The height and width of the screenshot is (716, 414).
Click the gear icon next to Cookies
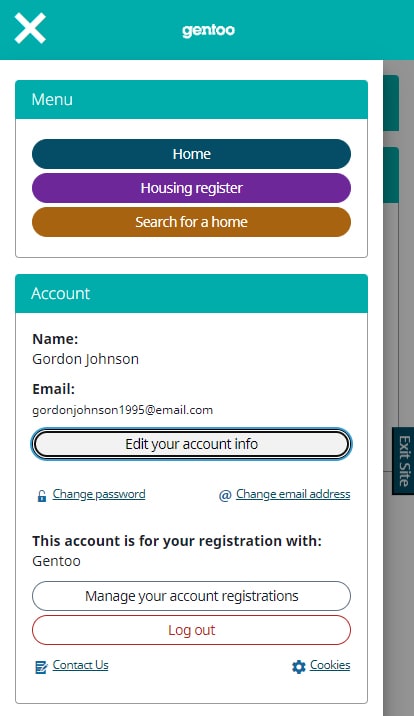tap(299, 667)
